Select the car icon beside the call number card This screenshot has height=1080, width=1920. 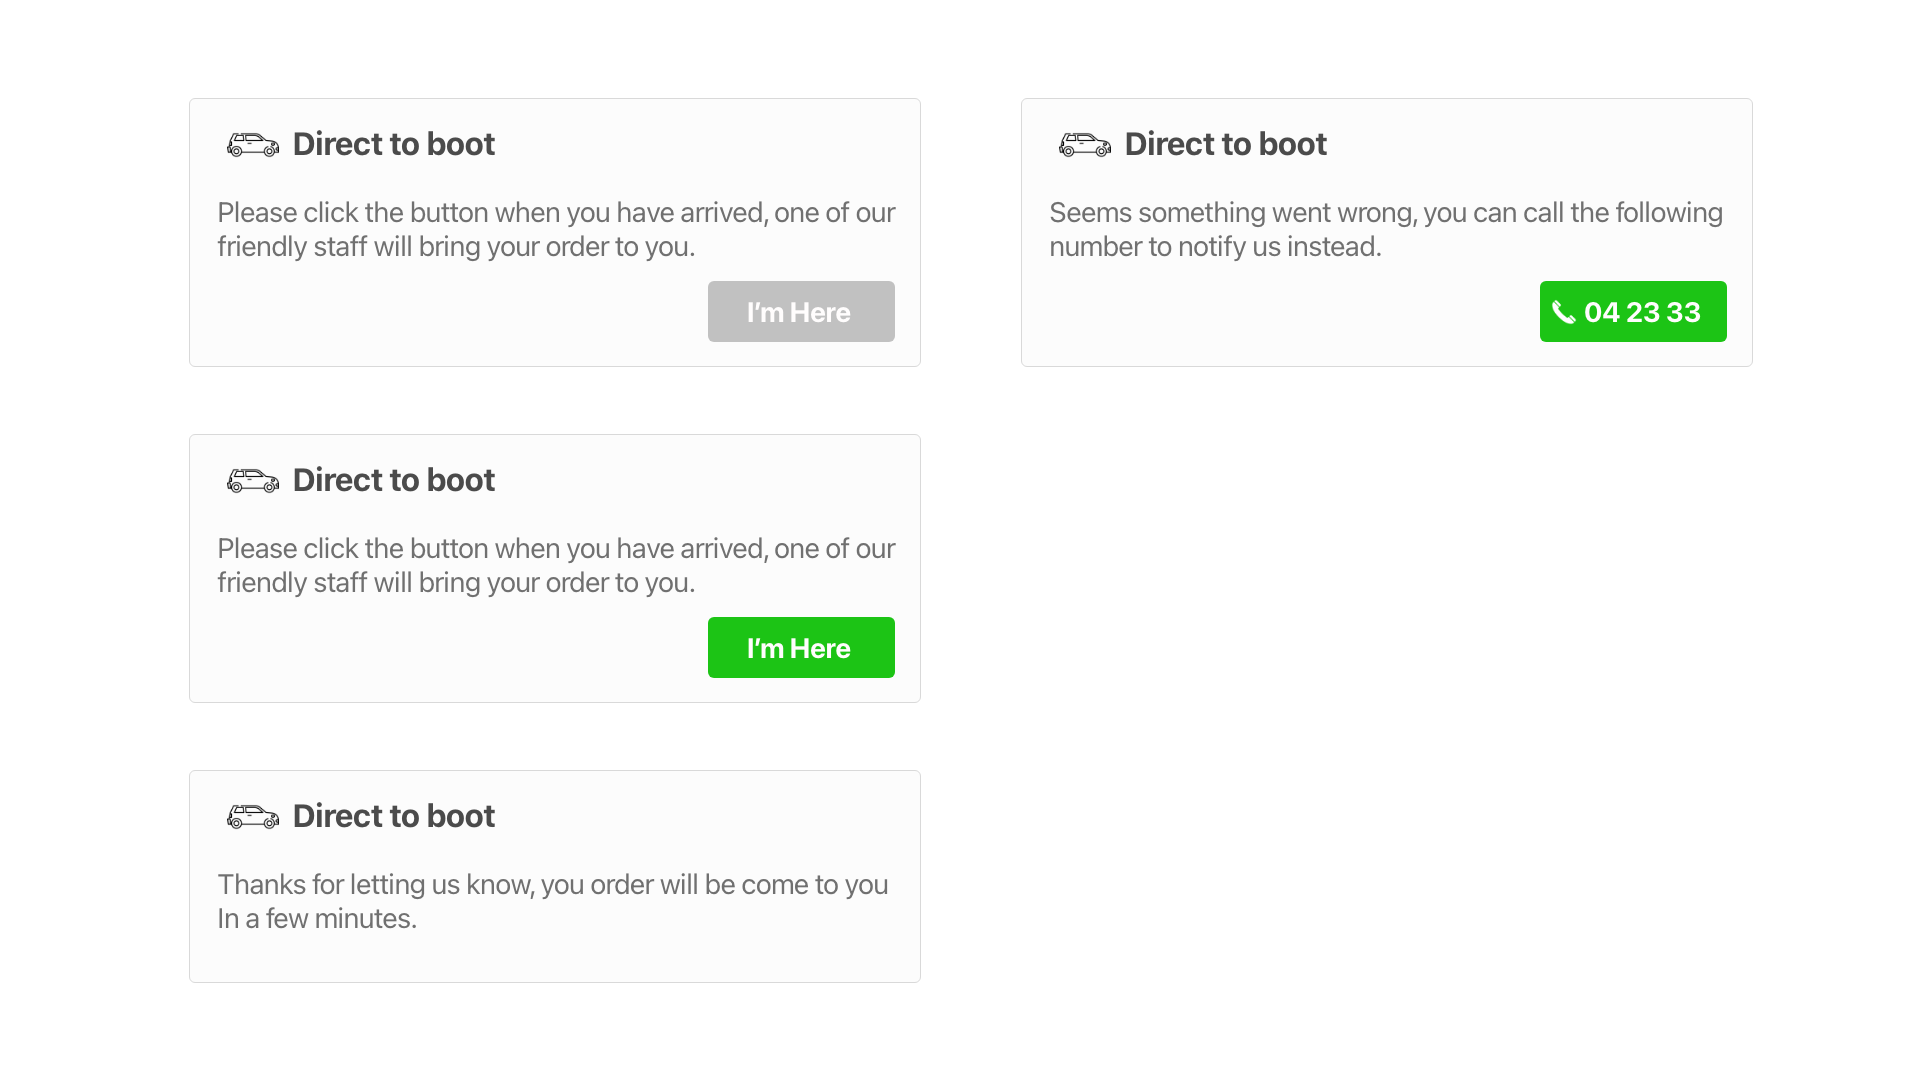coord(1084,144)
